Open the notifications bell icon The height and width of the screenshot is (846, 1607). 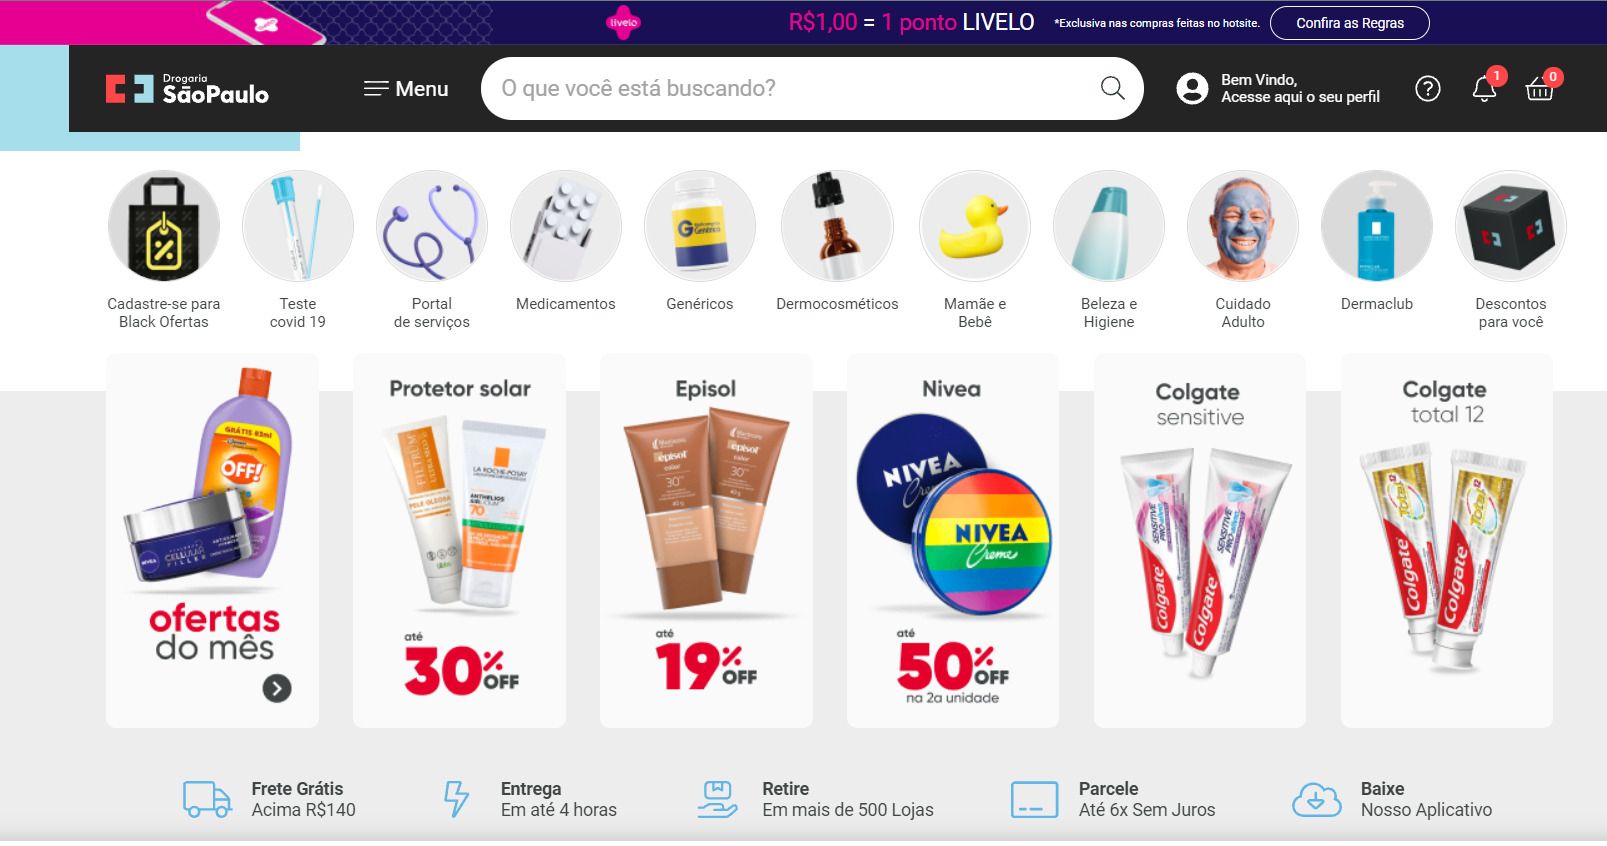1485,89
